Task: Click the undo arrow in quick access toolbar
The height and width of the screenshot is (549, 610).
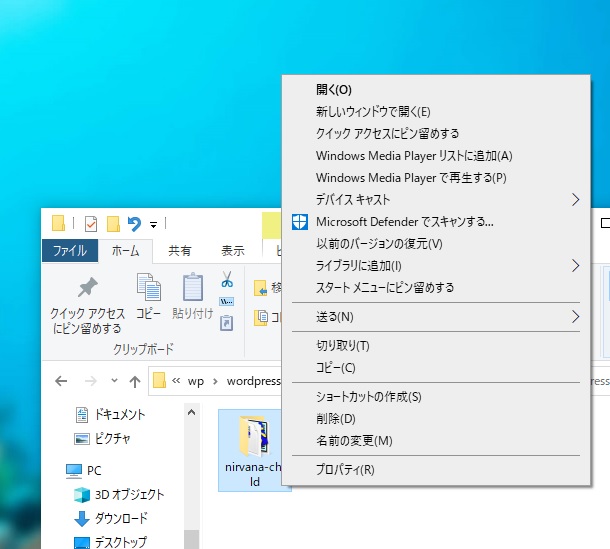Action: [x=134, y=224]
